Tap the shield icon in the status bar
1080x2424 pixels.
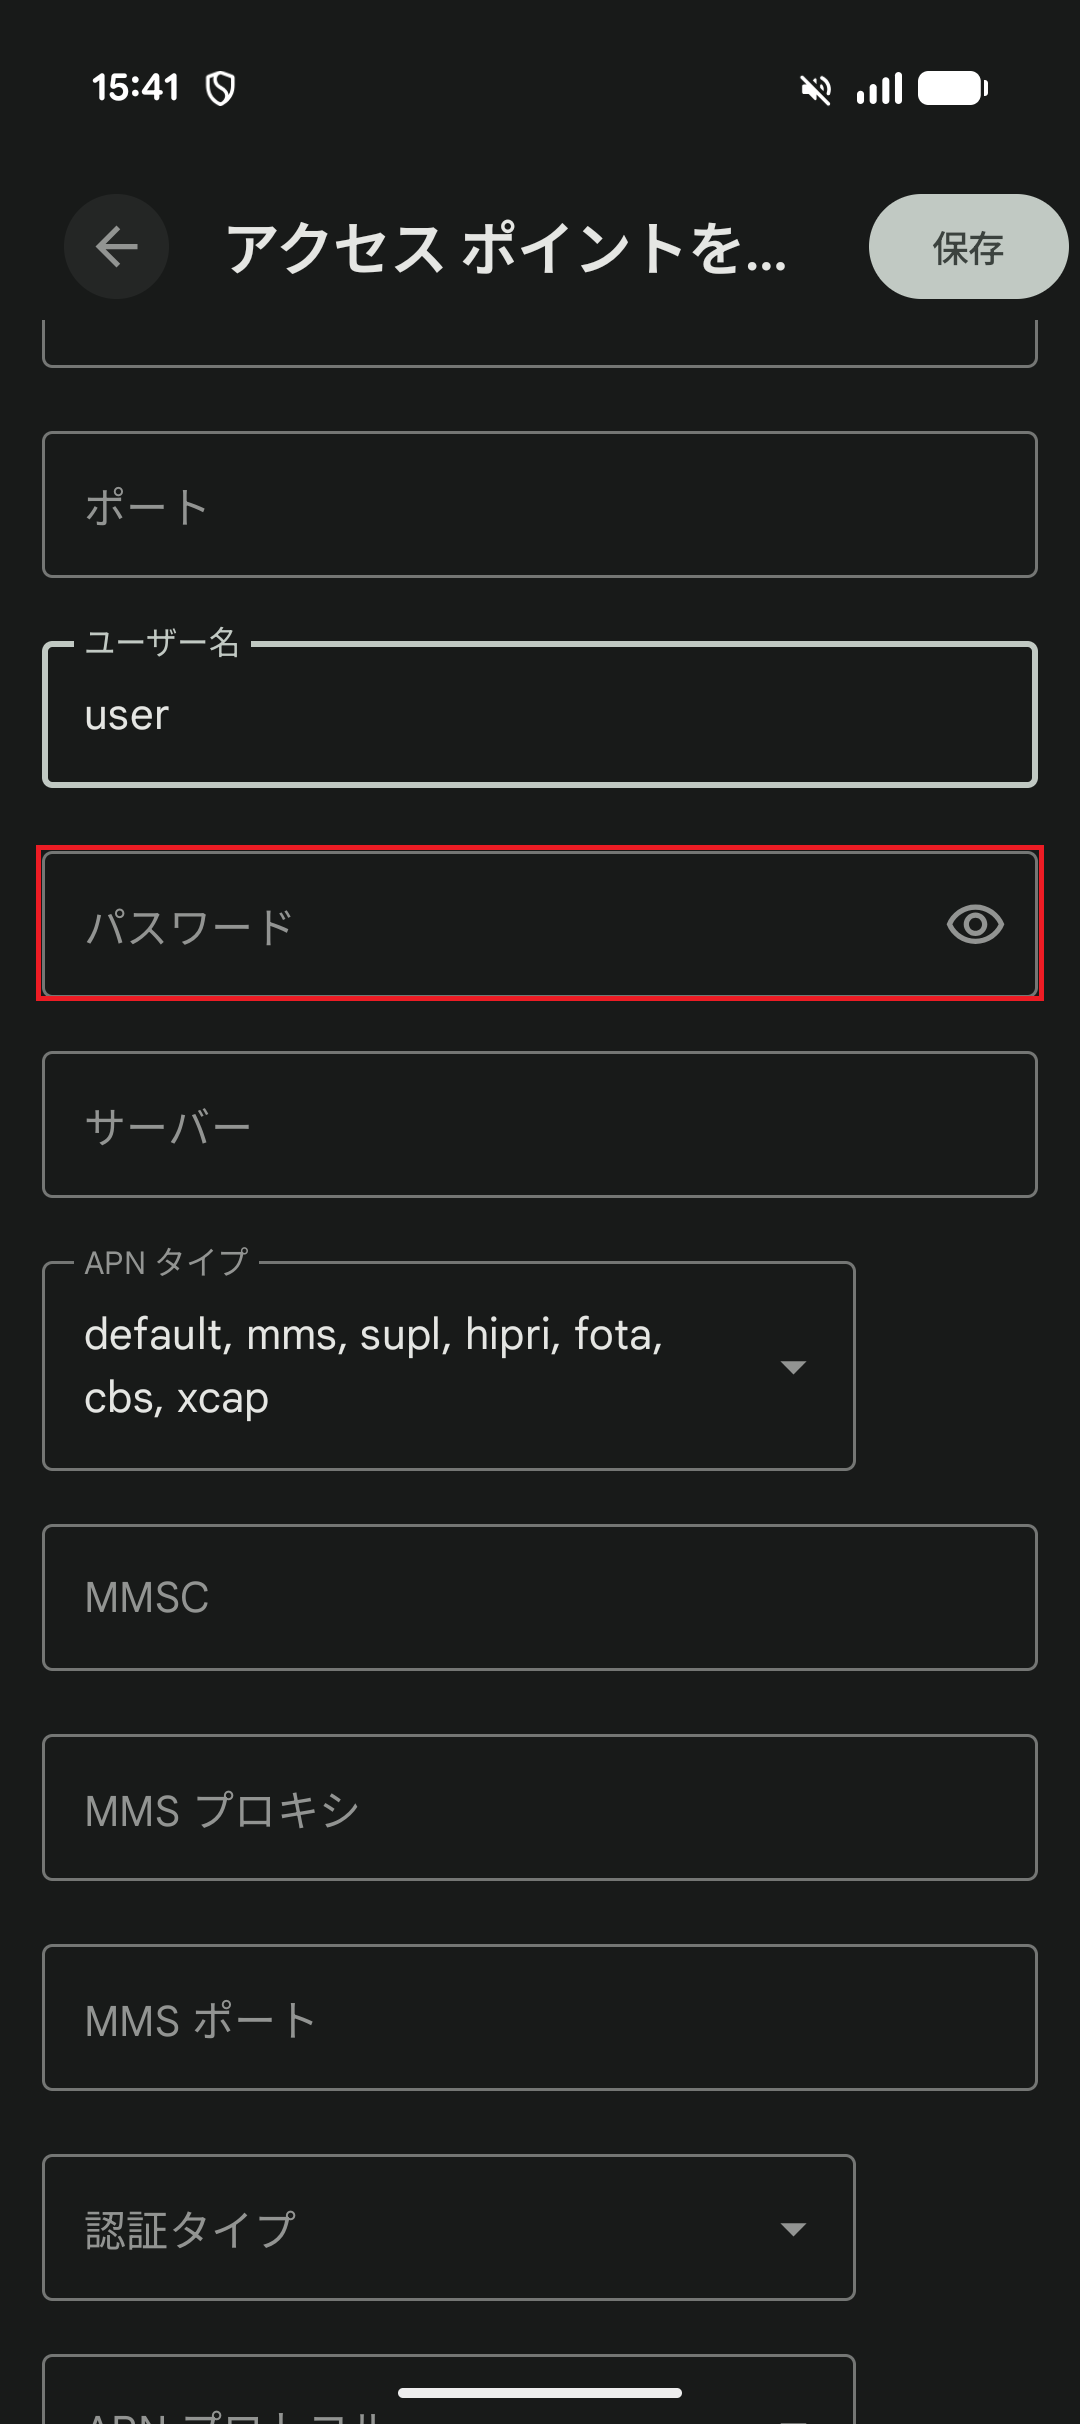pyautogui.click(x=222, y=88)
